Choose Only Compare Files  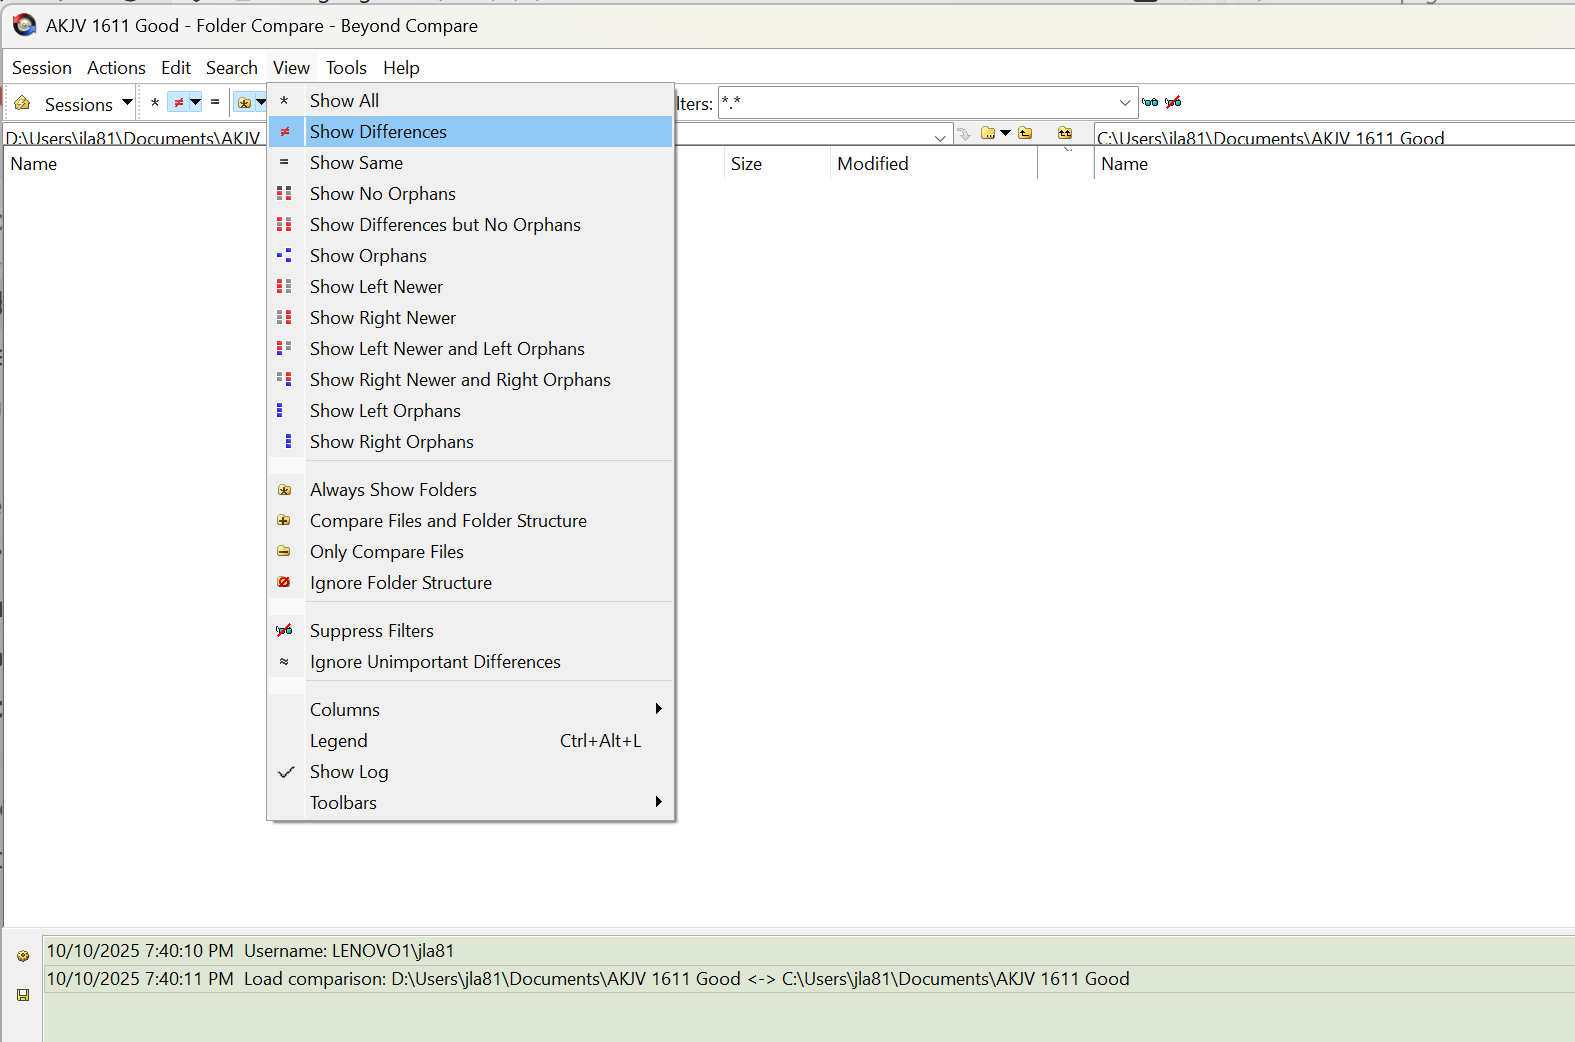coord(470,552)
